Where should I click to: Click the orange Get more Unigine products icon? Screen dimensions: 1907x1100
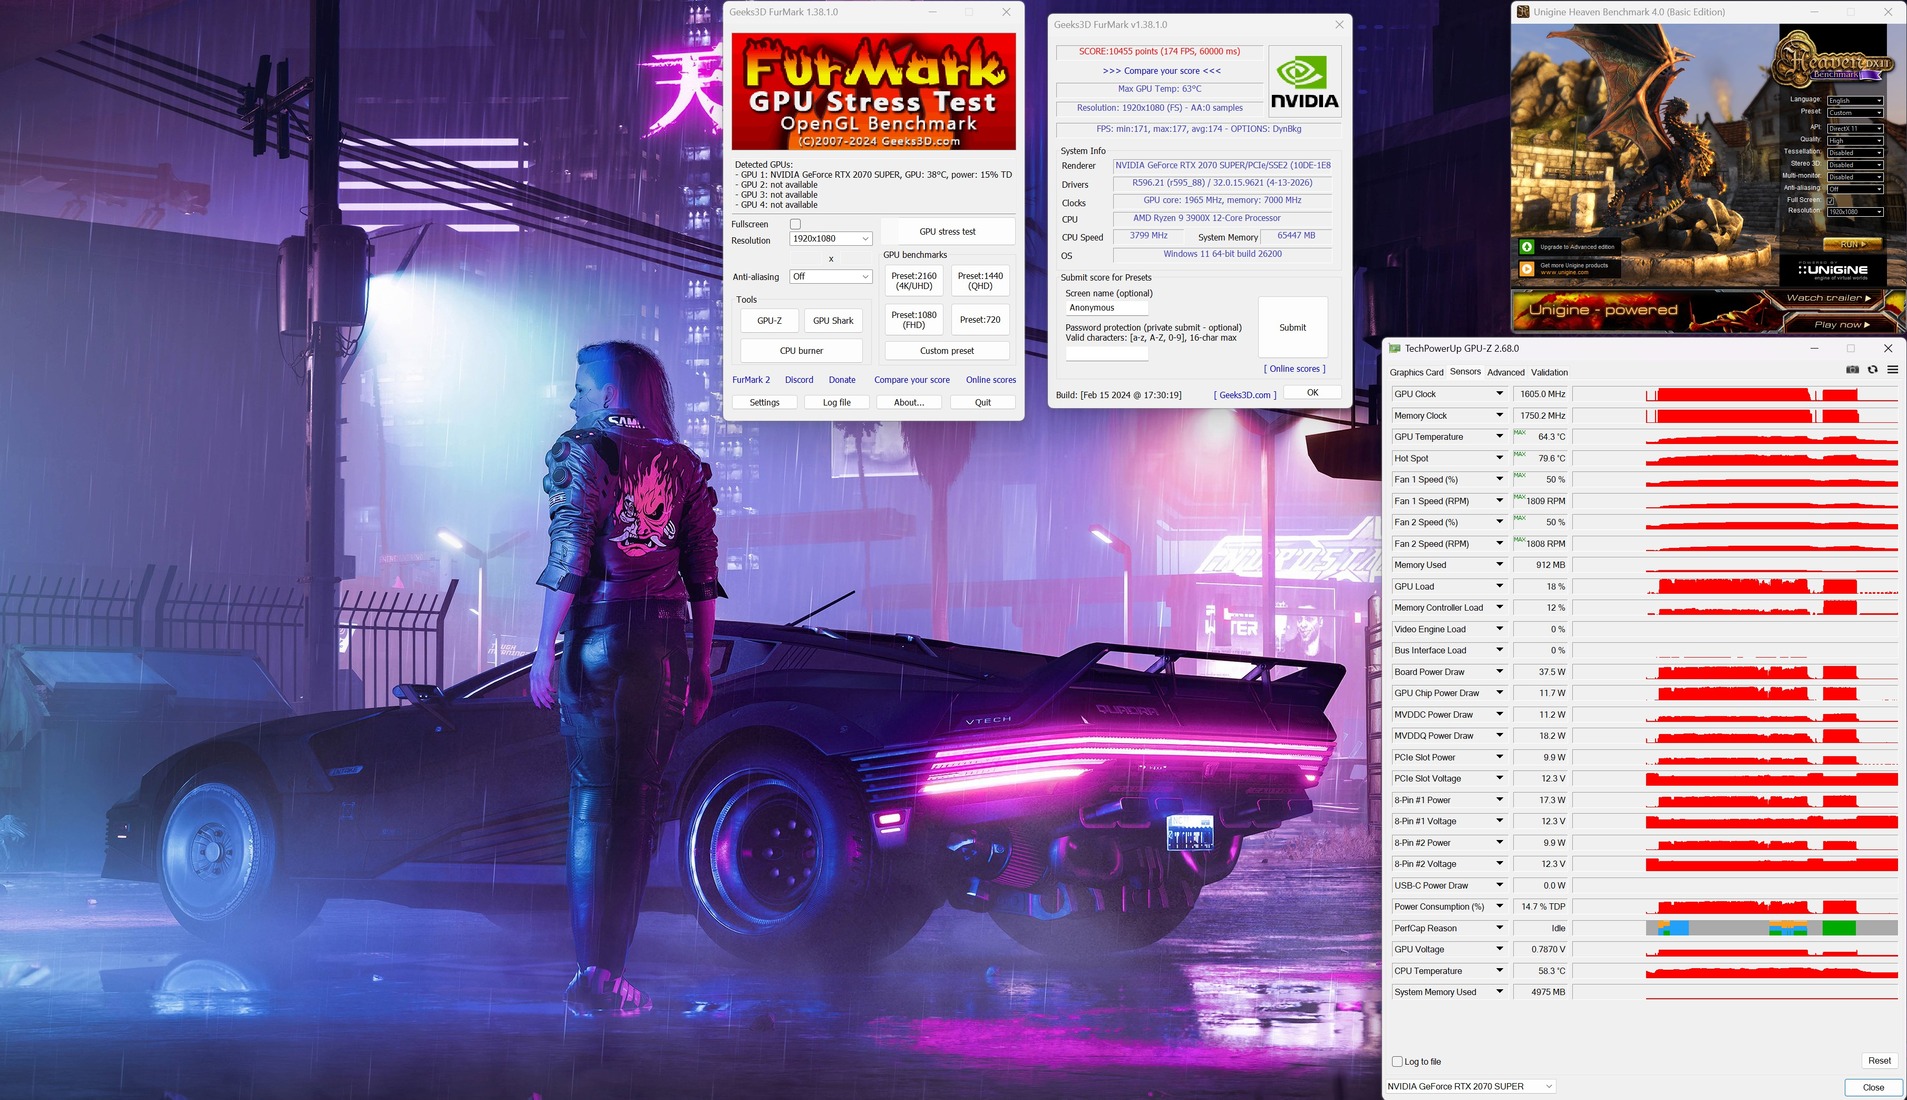pos(1527,269)
